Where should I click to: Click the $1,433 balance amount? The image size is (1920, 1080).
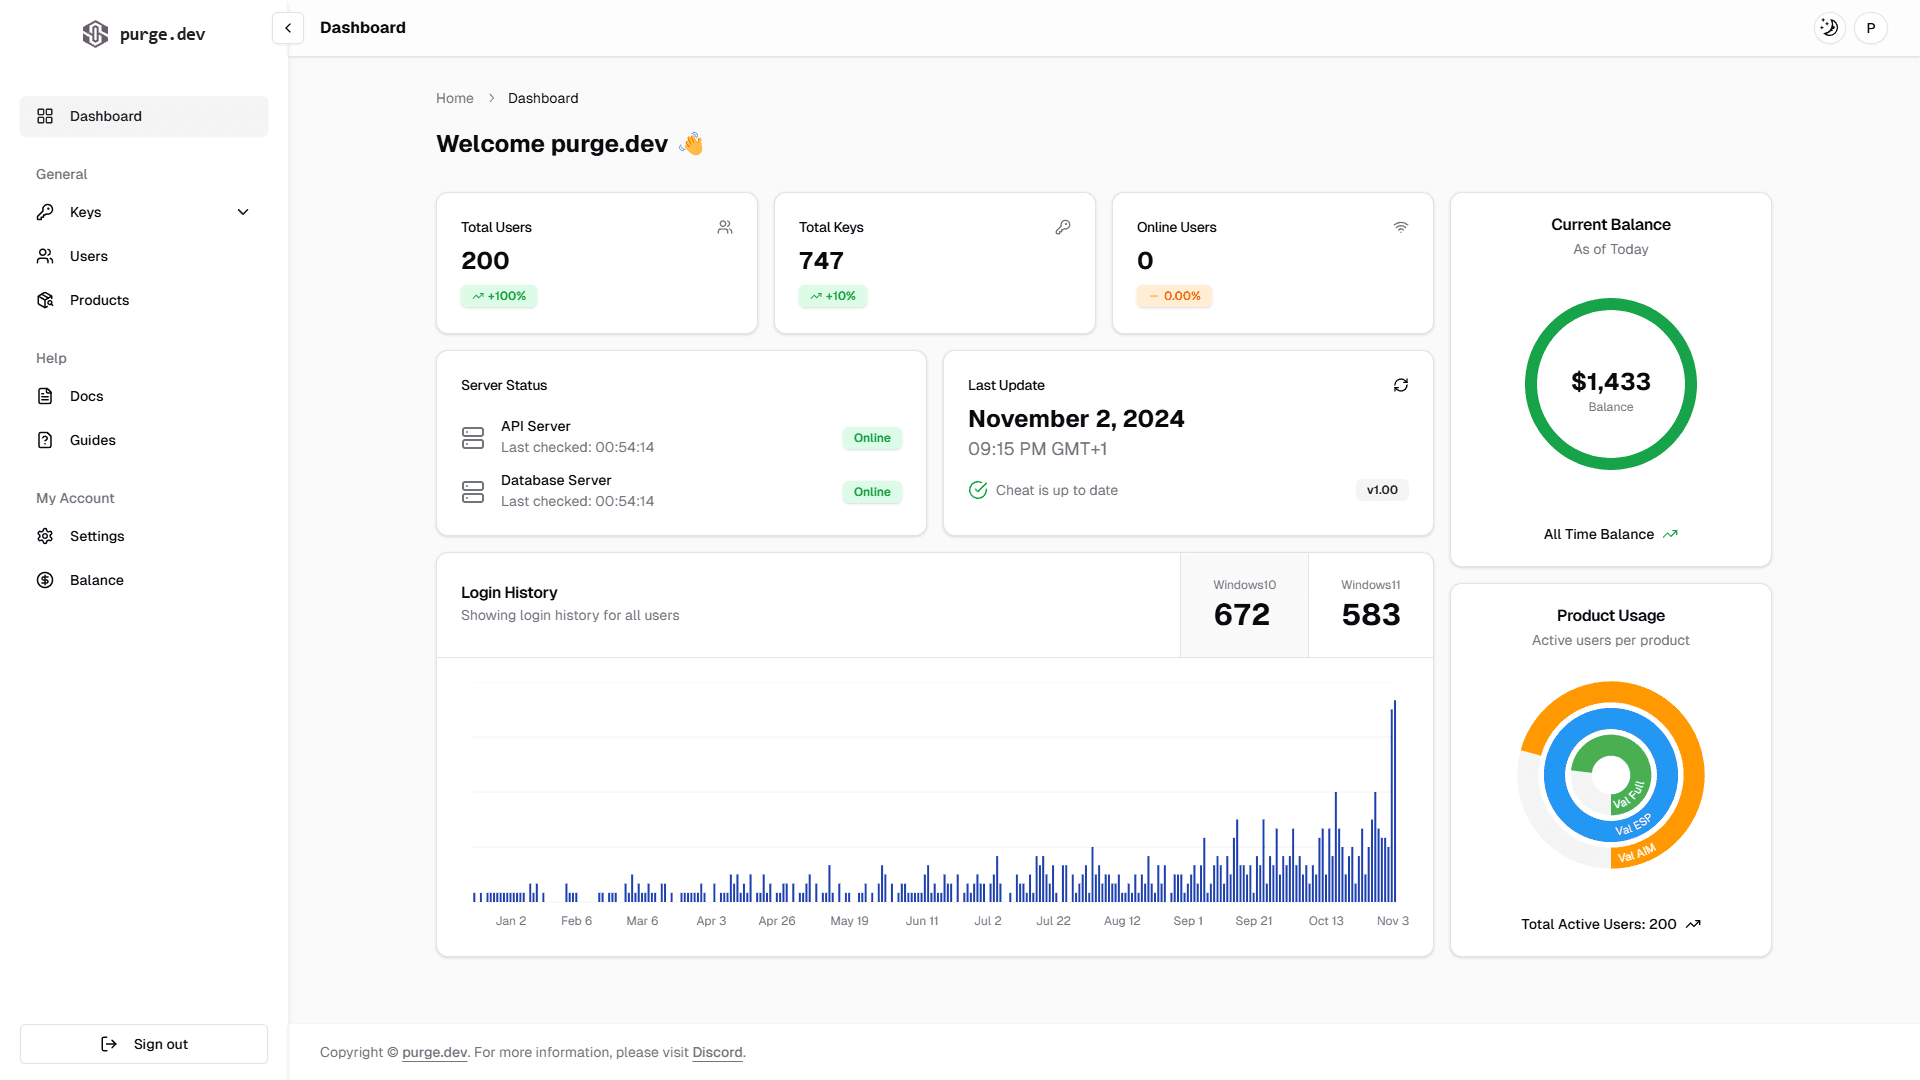coord(1611,382)
